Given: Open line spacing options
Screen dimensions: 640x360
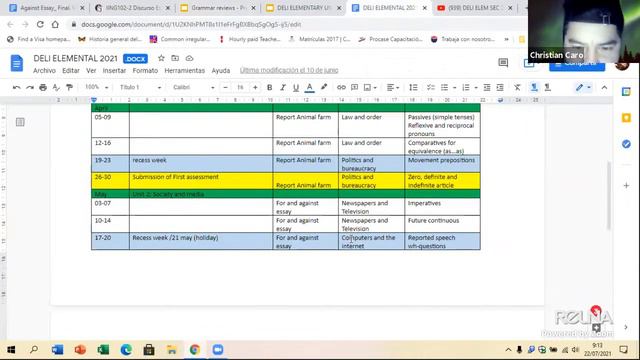Looking at the screenshot, I should click(413, 87).
